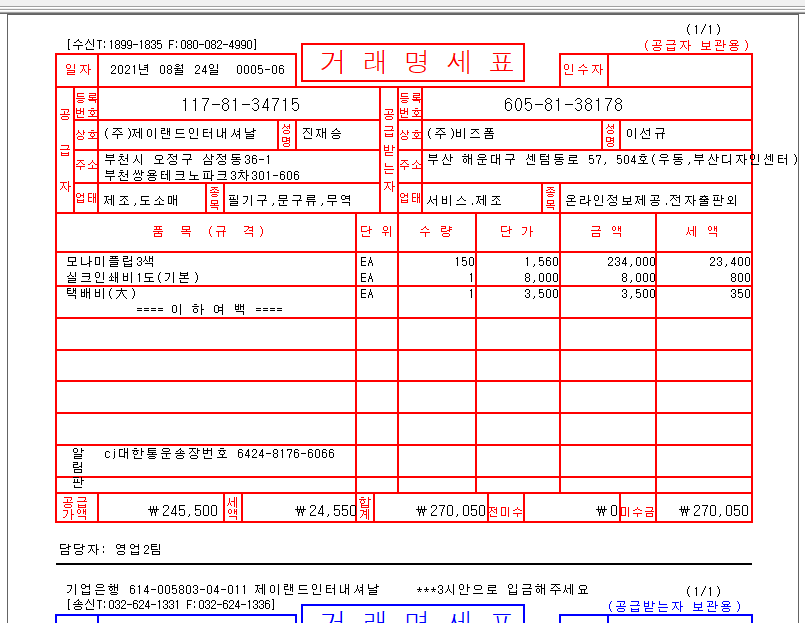Select supplier registration number 117-81-34715
Screen dimensions: 805x623
tap(240, 104)
